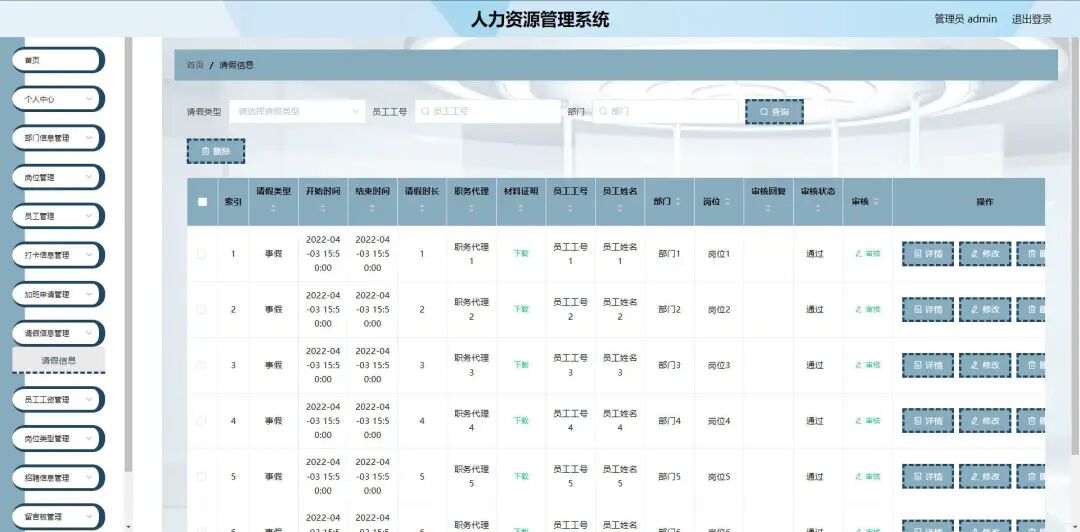1080x532 pixels.
Task: Collapse 请假信息管理 sidebar menu
Action: pyautogui.click(x=58, y=334)
